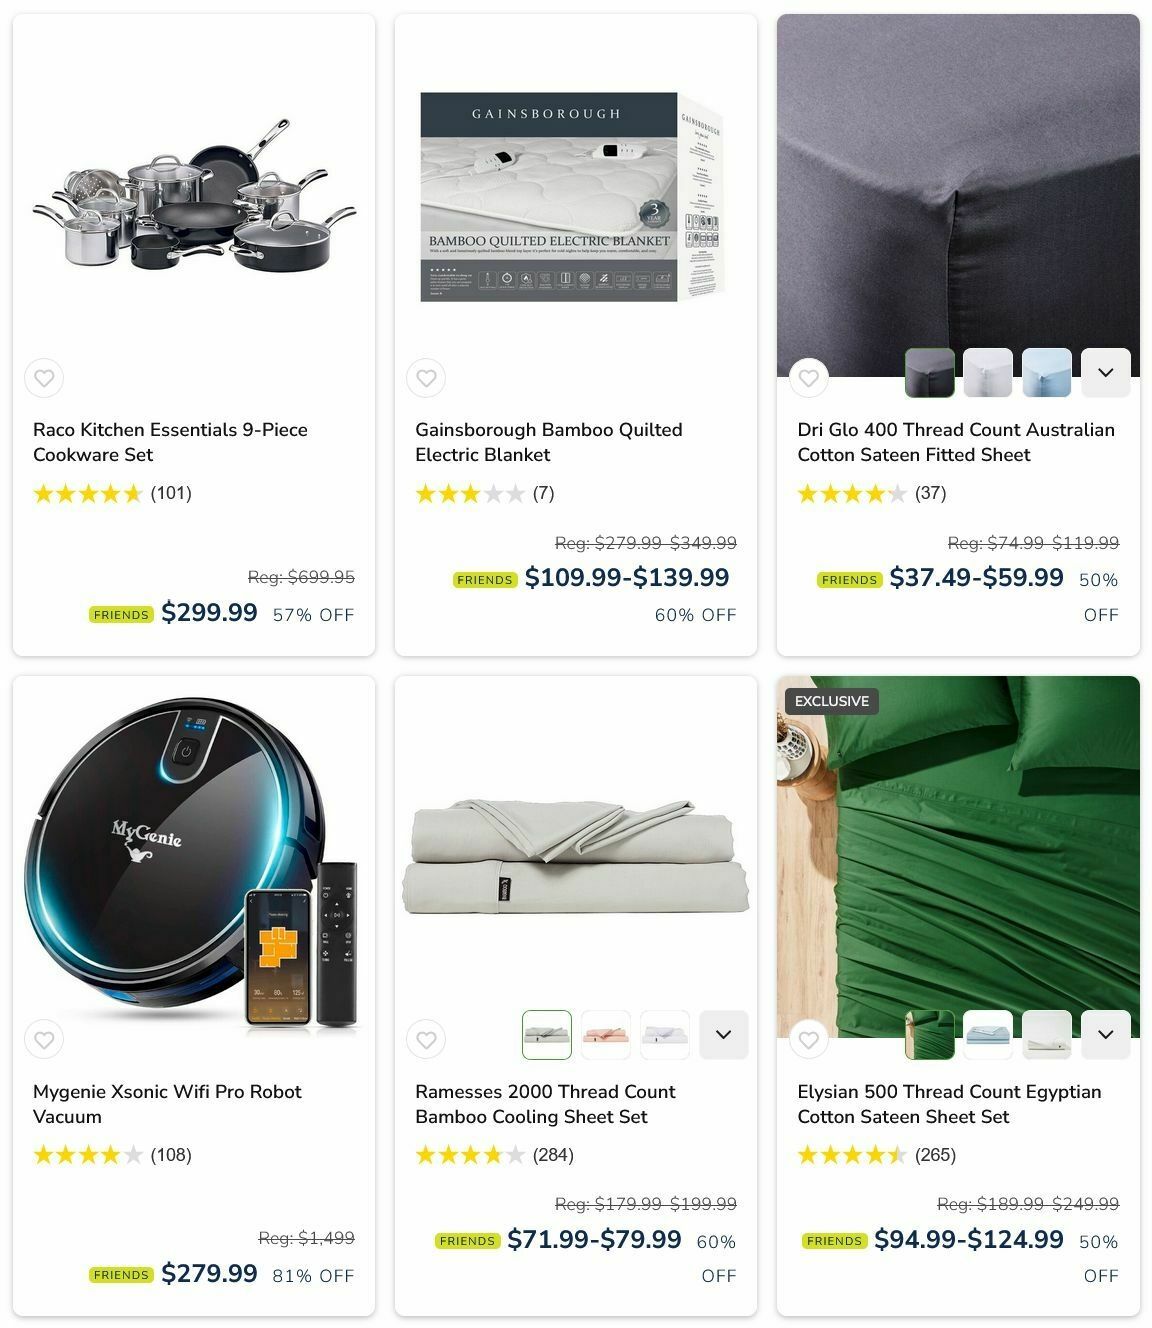This screenshot has width=1152, height=1328.
Task: Open Raco Kitchen Essentials 9-Piece Cookware Set title
Action: (170, 442)
